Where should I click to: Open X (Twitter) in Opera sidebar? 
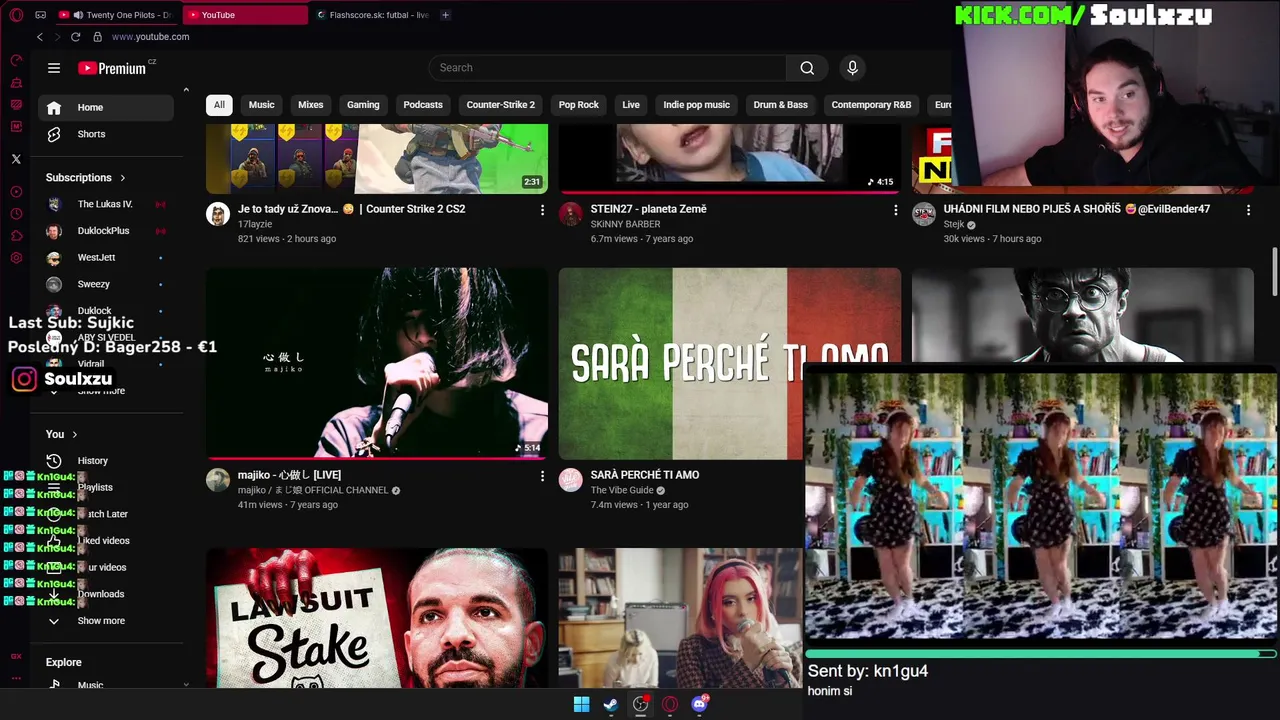point(16,159)
